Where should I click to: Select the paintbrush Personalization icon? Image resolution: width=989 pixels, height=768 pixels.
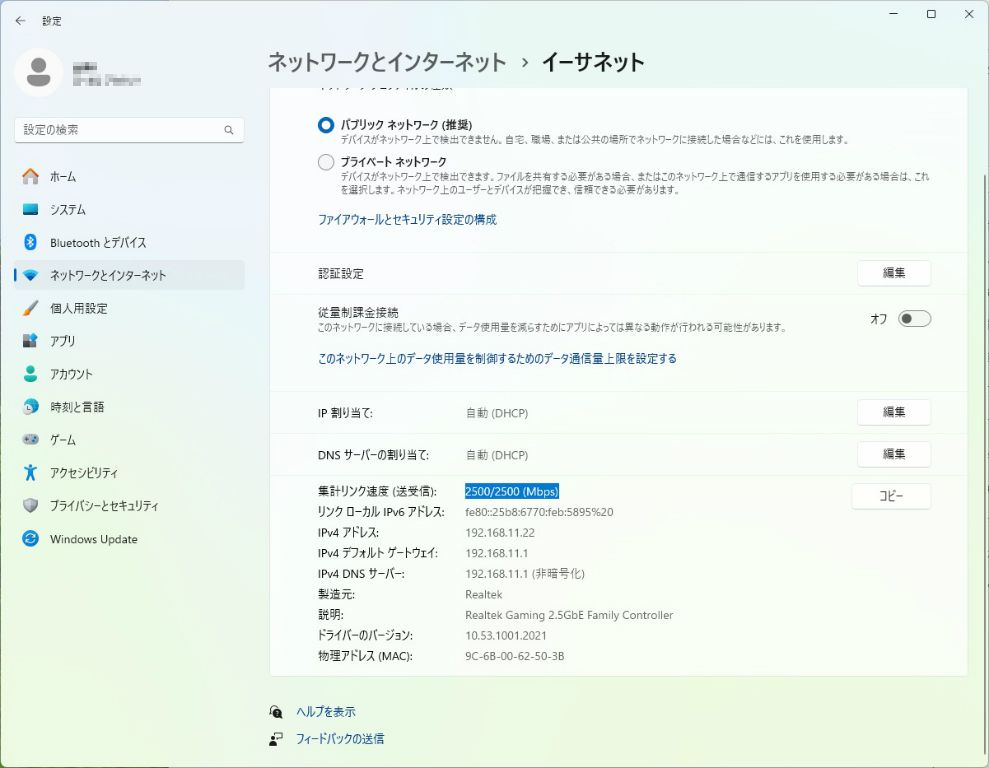point(30,308)
